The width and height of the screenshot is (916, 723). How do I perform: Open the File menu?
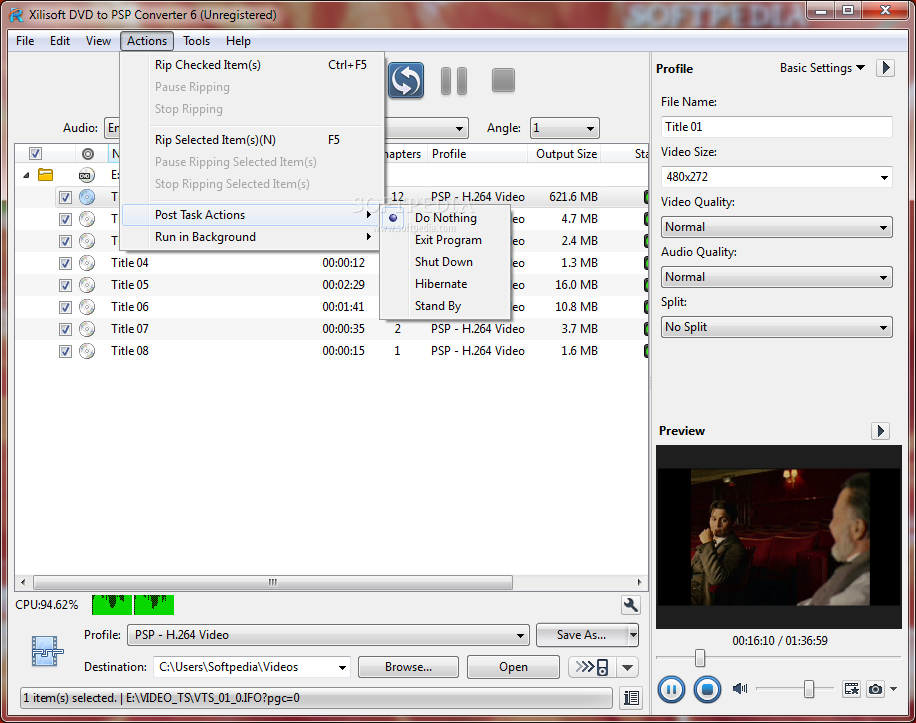pos(25,41)
